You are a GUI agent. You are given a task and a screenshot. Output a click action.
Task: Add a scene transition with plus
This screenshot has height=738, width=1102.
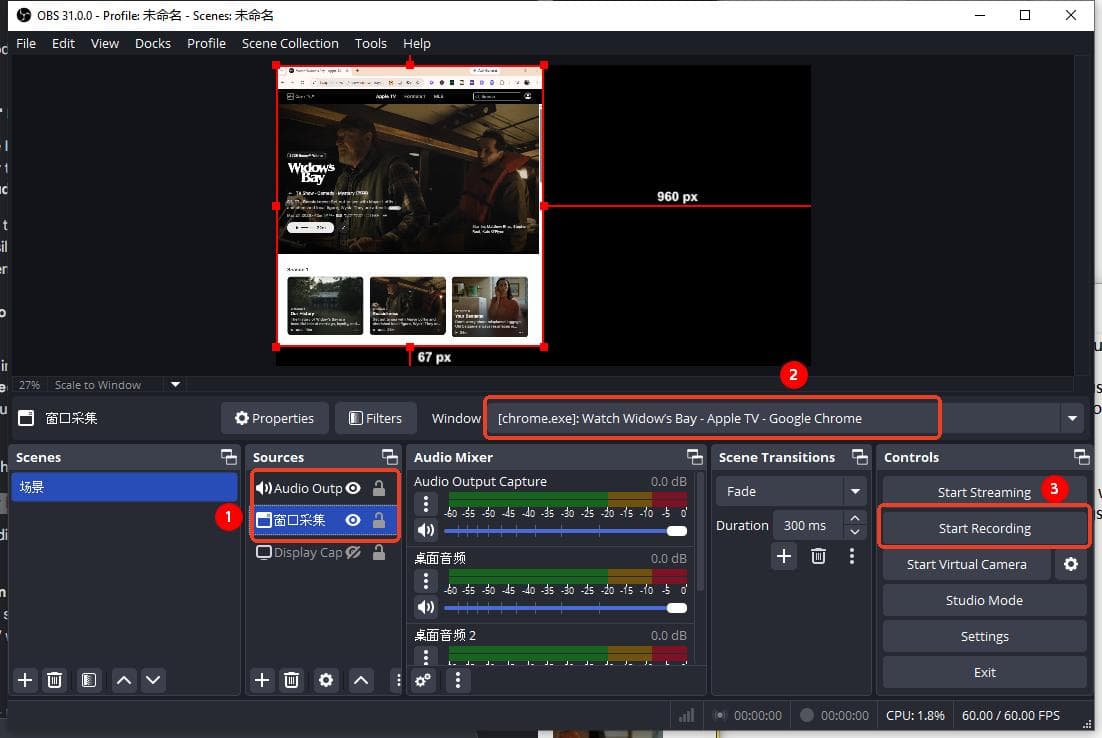tap(784, 557)
